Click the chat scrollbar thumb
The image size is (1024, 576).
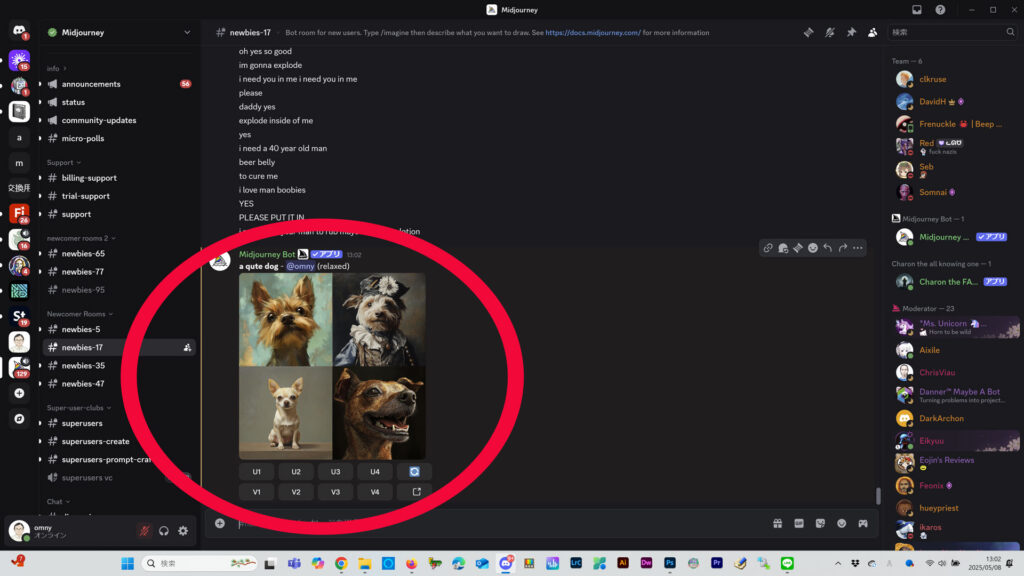878,496
